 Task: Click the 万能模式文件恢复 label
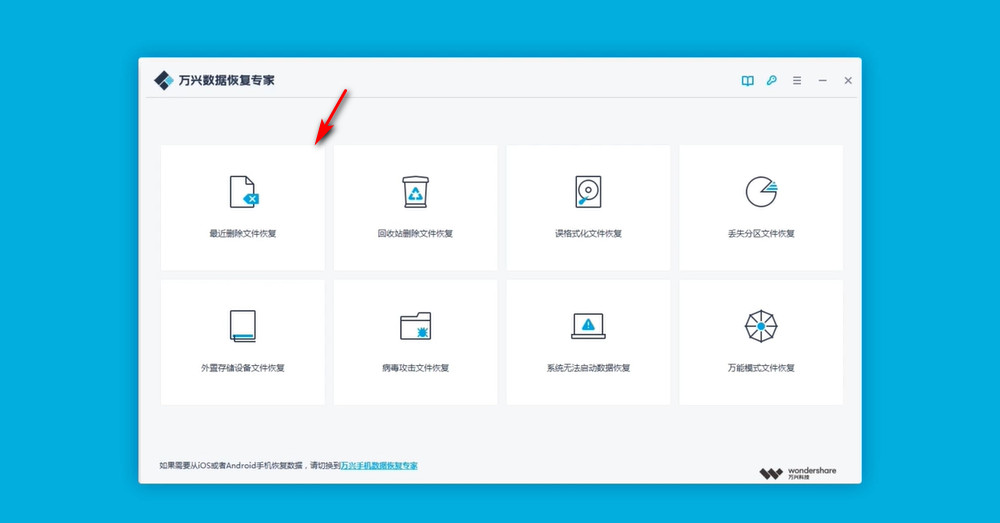click(x=761, y=368)
